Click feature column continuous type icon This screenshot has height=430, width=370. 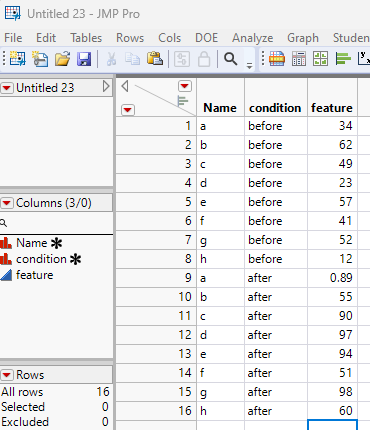point(6,275)
